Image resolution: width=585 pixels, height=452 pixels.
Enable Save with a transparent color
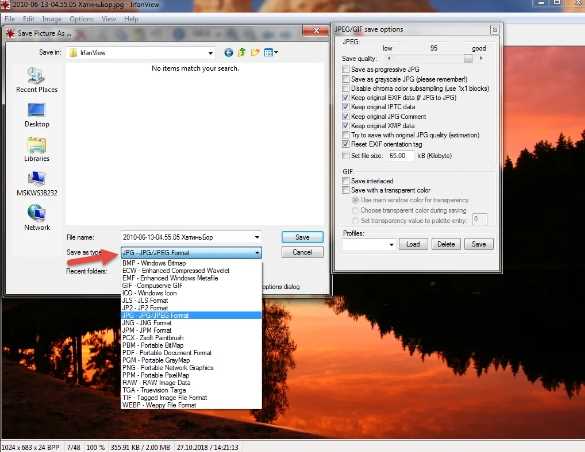click(346, 190)
